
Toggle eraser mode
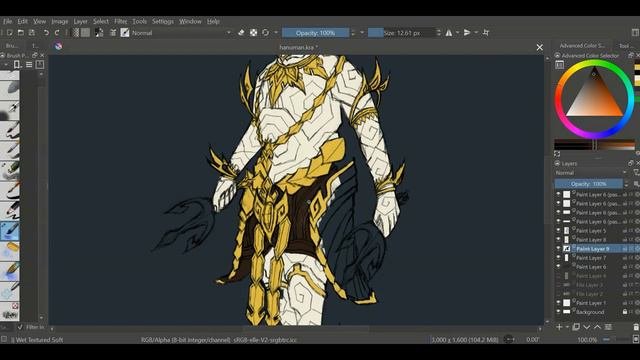click(x=241, y=33)
